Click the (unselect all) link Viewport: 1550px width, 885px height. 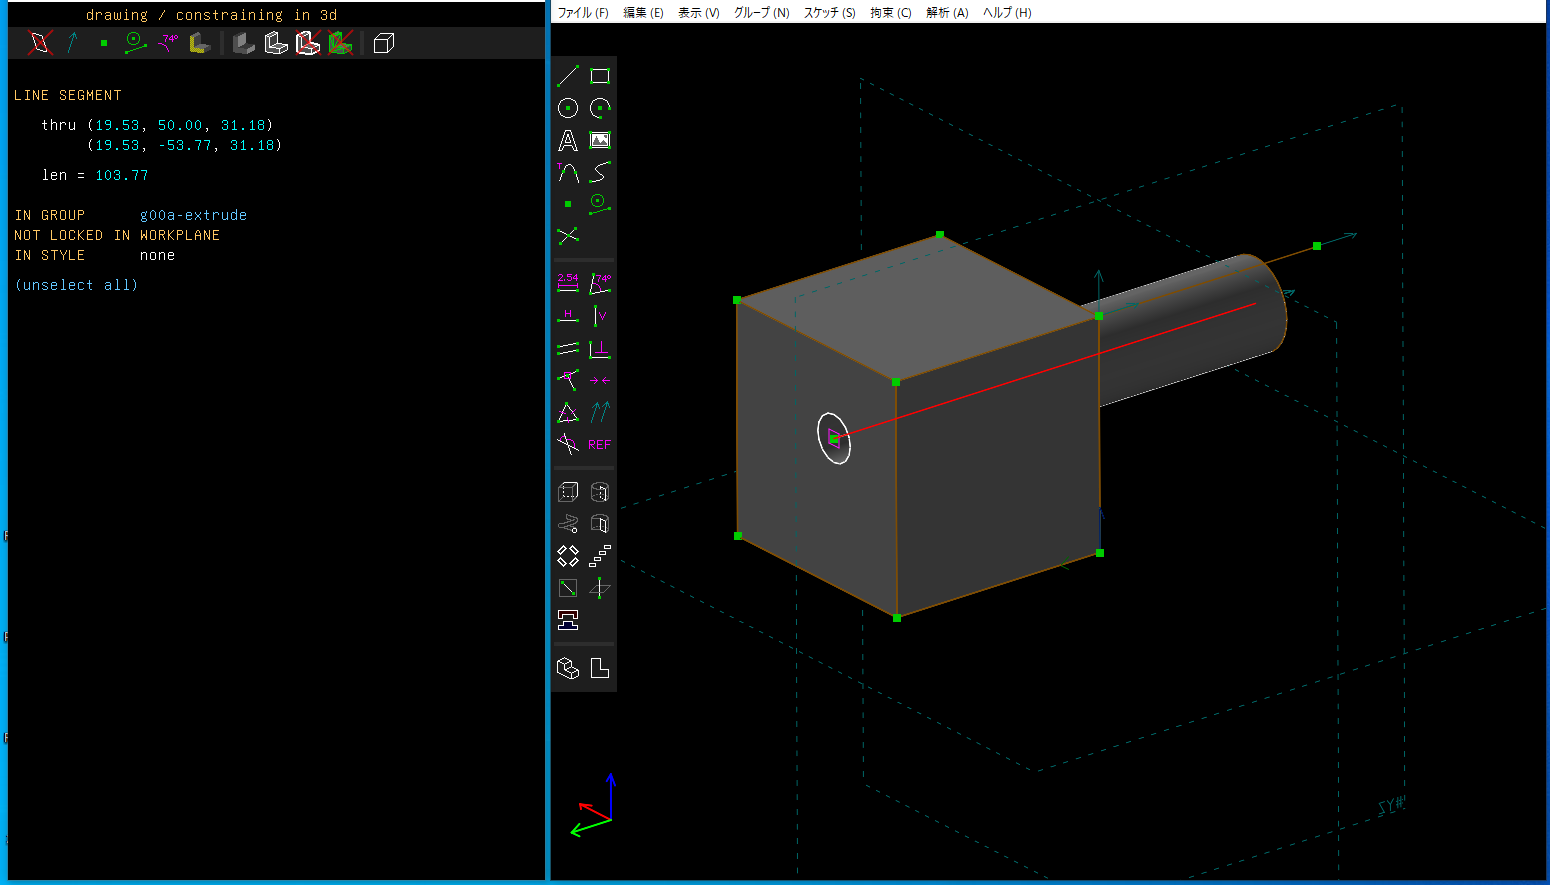[76, 285]
